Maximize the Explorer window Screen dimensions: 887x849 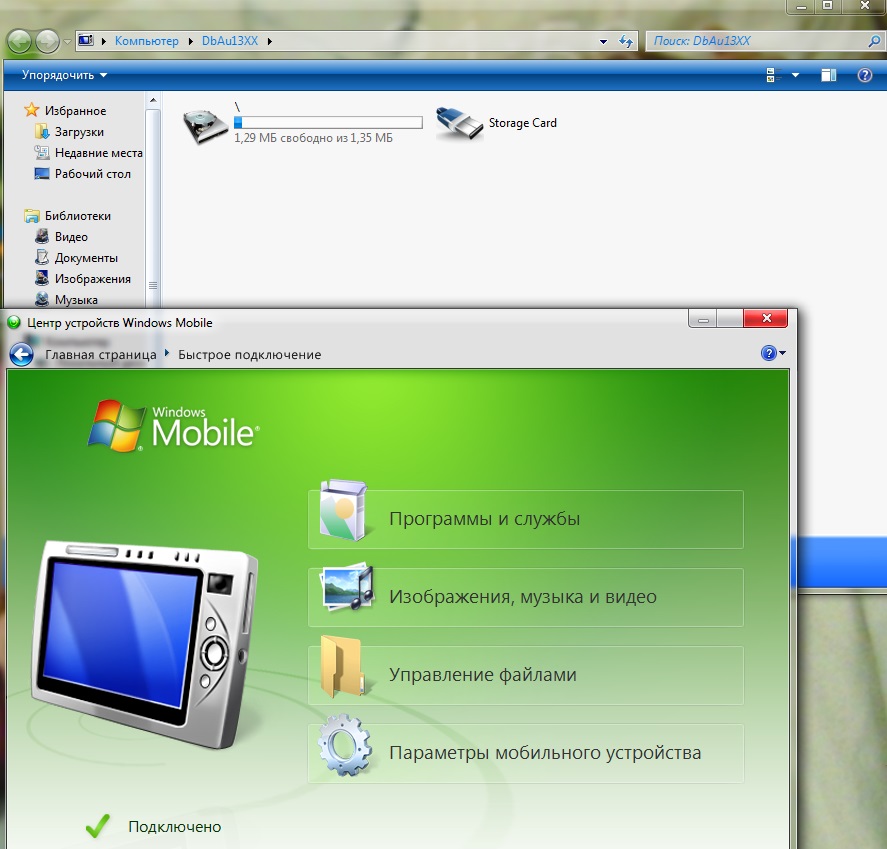coord(828,6)
